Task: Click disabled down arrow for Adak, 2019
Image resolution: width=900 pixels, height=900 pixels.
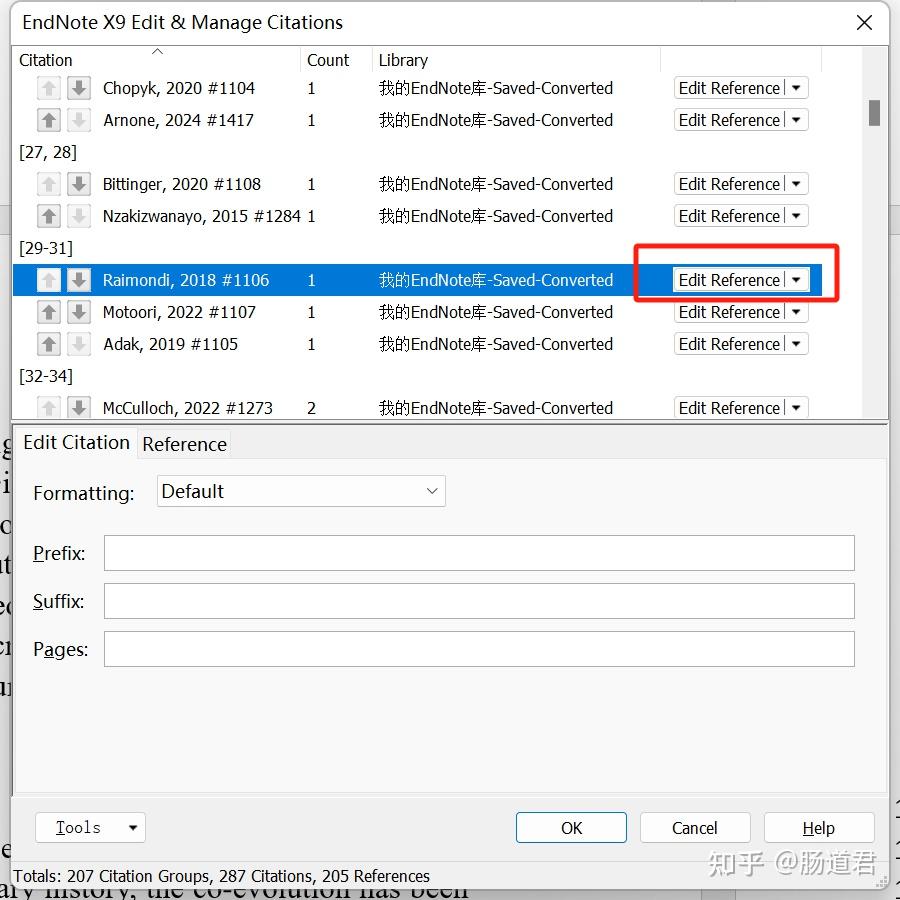Action: click(x=79, y=344)
